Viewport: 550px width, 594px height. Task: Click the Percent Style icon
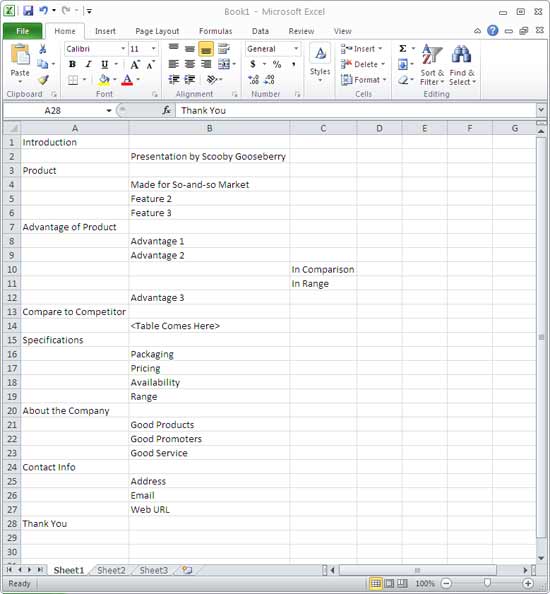pyautogui.click(x=277, y=64)
